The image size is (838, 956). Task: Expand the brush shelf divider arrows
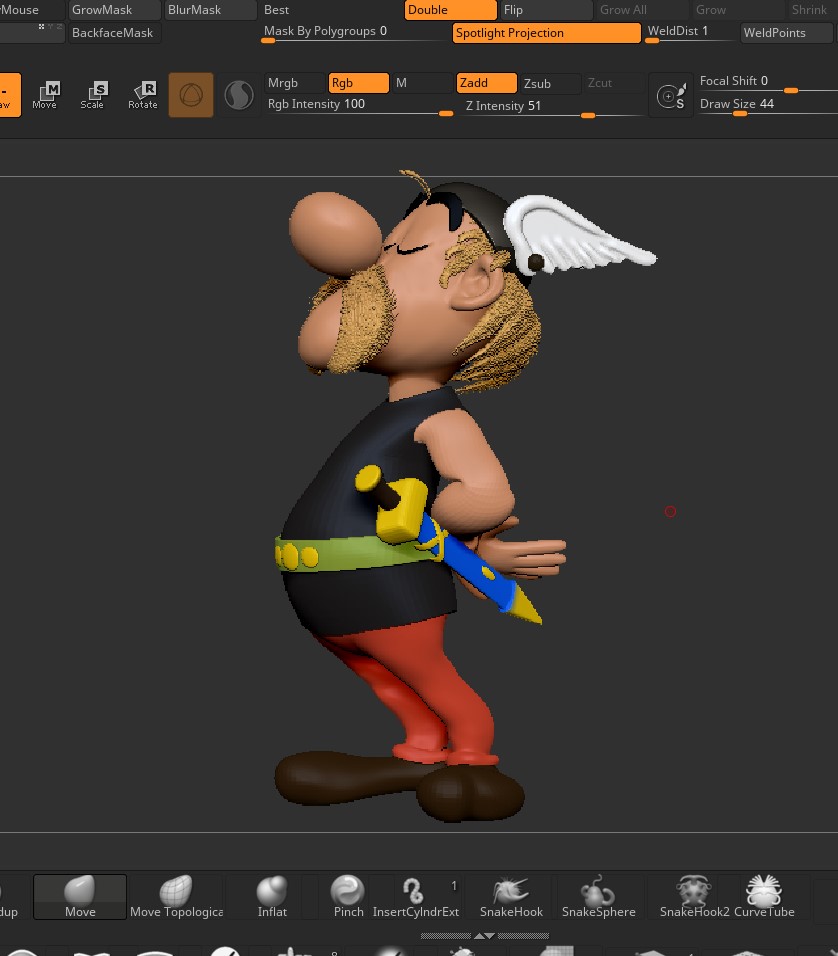click(x=484, y=935)
